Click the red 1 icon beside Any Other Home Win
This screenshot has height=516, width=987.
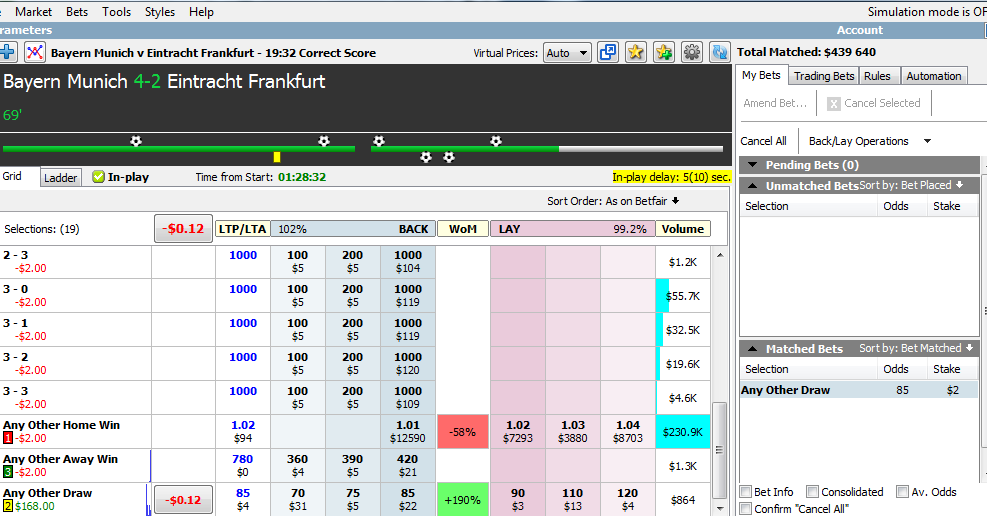[8, 438]
